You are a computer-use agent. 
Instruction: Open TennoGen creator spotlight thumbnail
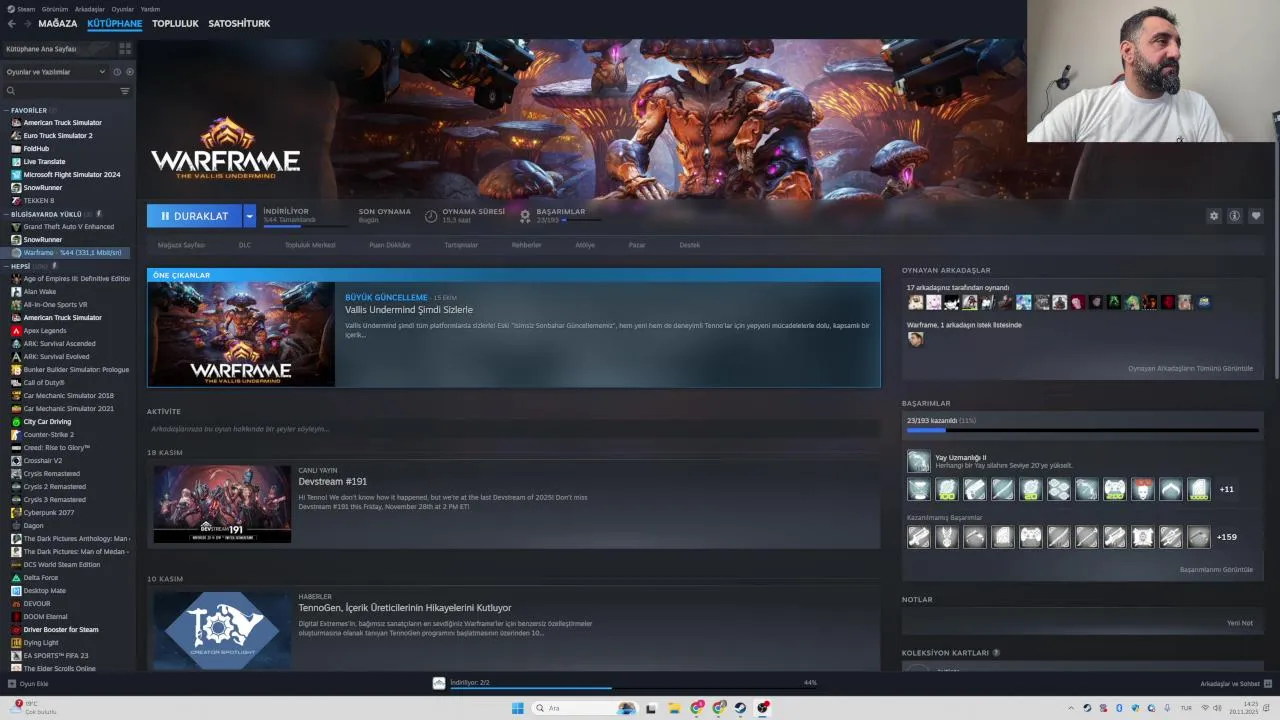pyautogui.click(x=222, y=631)
